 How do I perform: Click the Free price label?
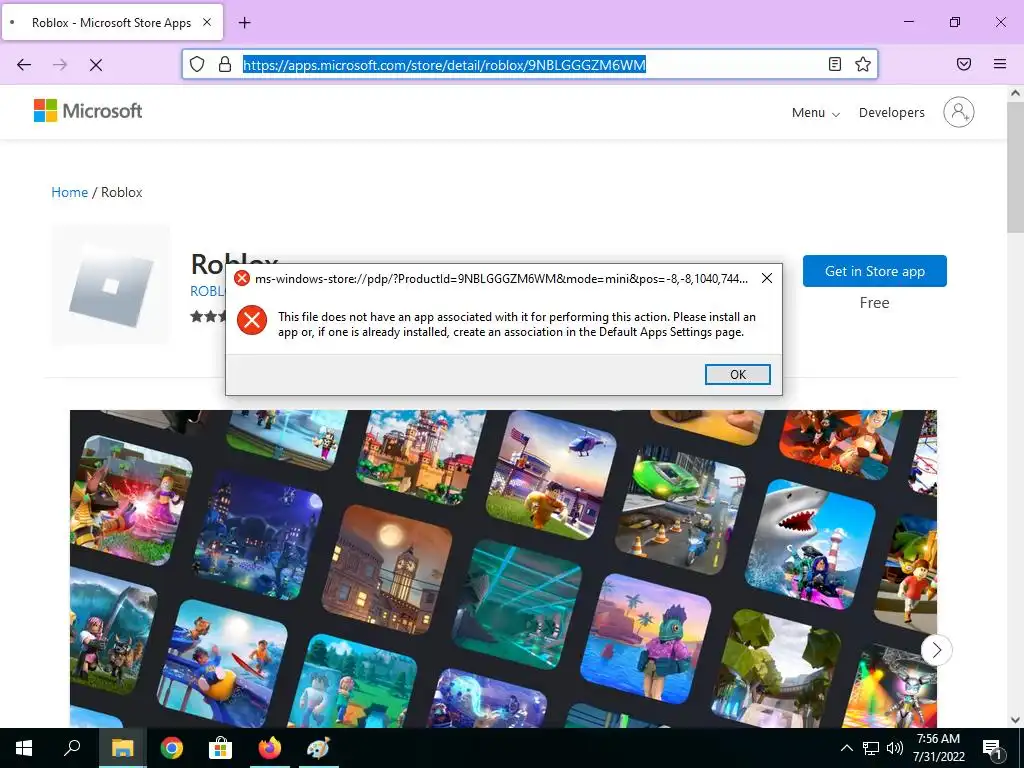(874, 303)
